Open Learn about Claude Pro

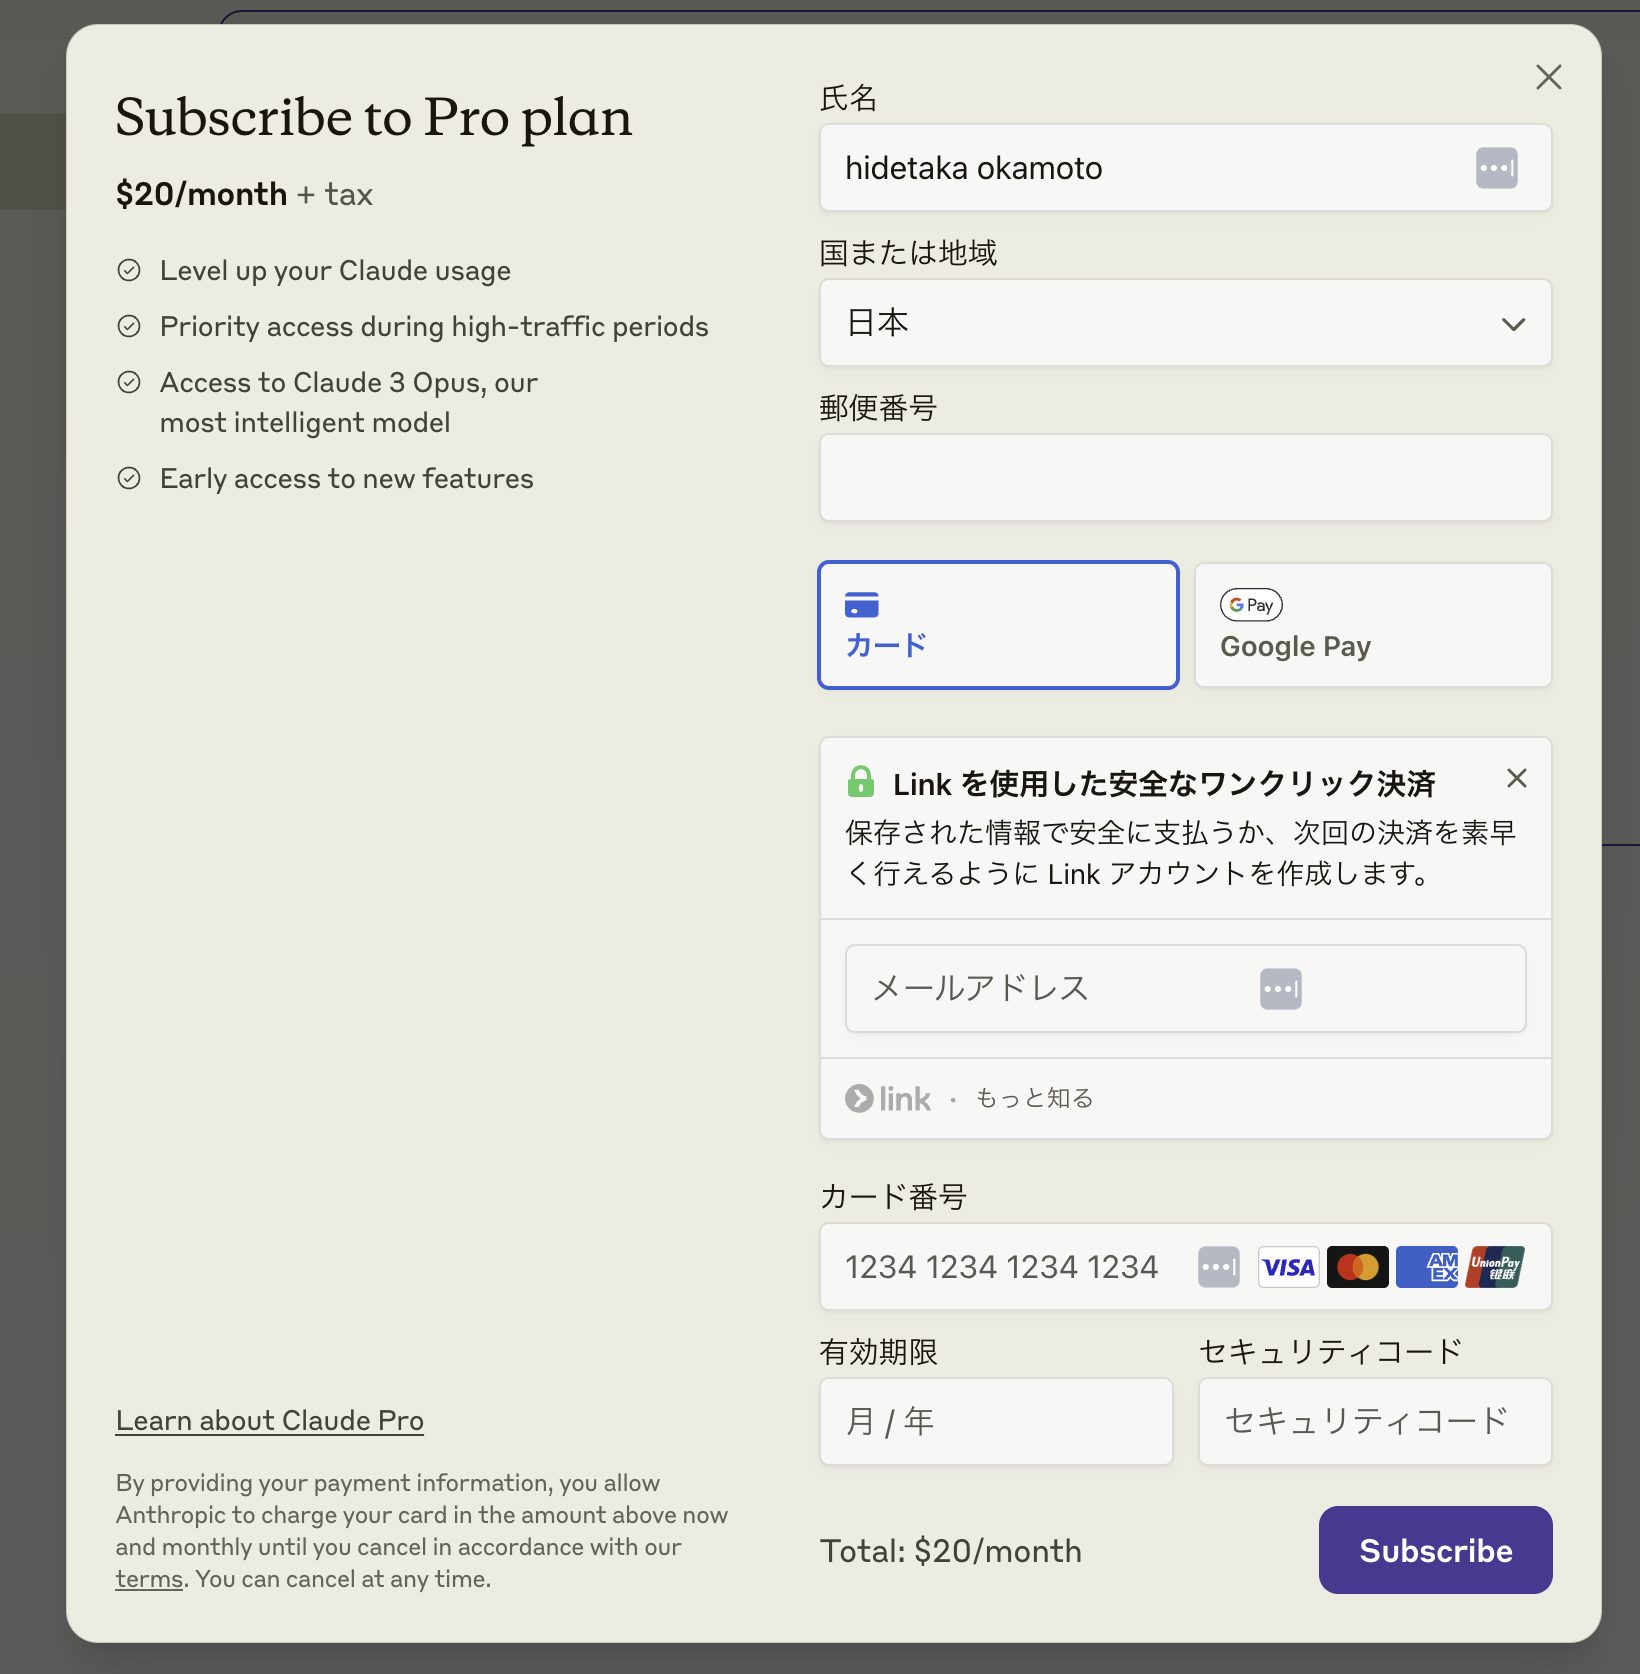[x=268, y=1420]
